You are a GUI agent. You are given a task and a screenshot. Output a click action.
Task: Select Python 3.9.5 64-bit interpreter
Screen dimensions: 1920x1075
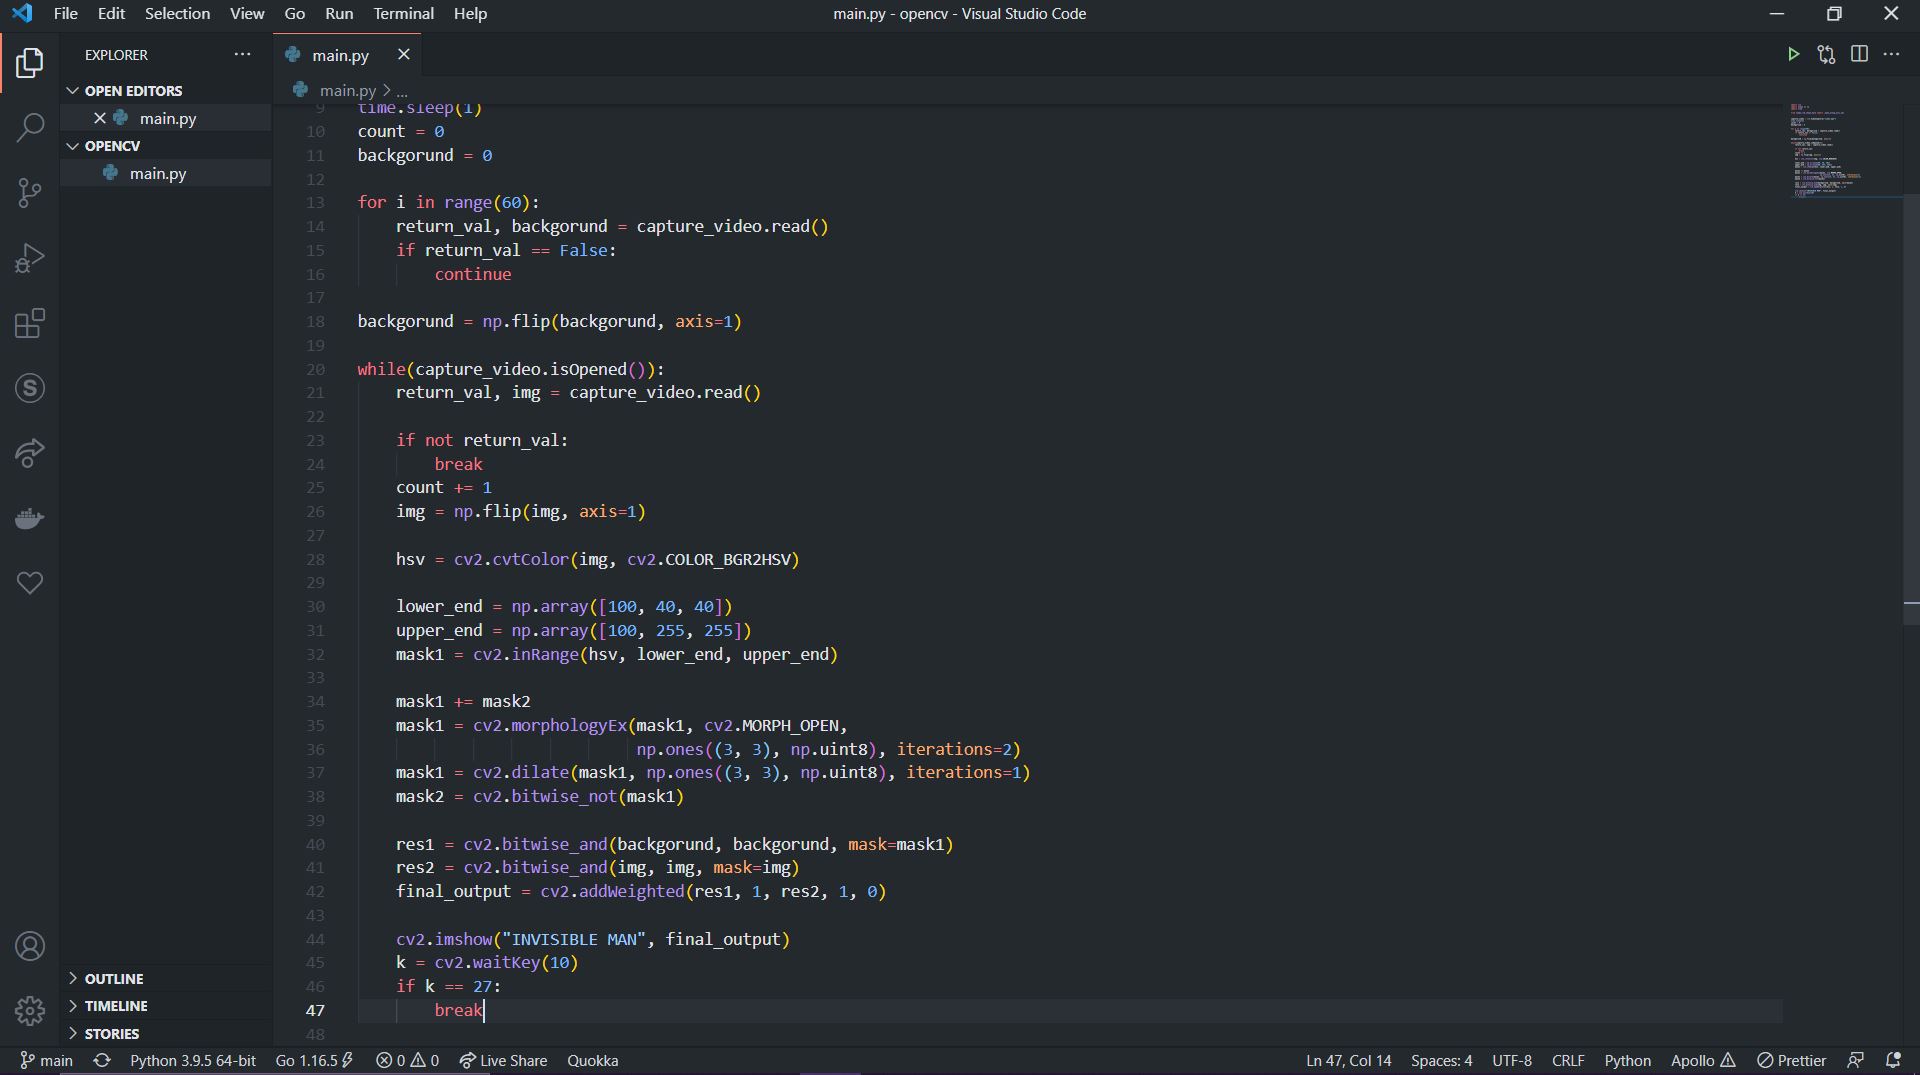(x=193, y=1060)
